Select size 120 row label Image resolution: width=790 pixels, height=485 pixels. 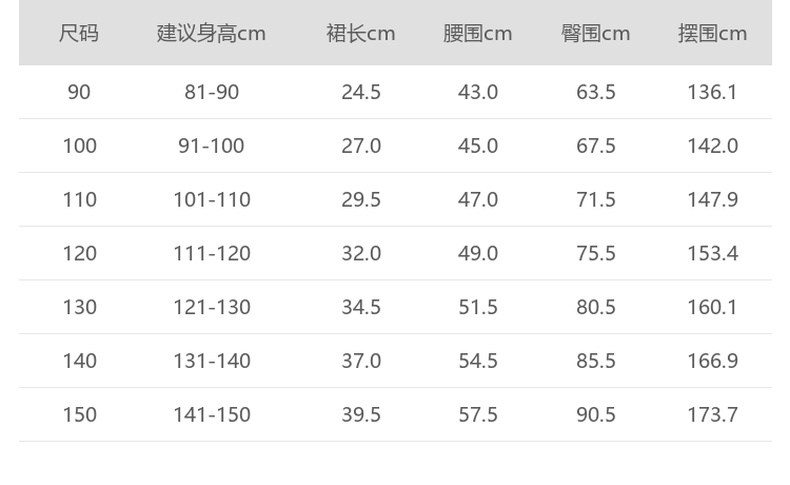coord(79,253)
